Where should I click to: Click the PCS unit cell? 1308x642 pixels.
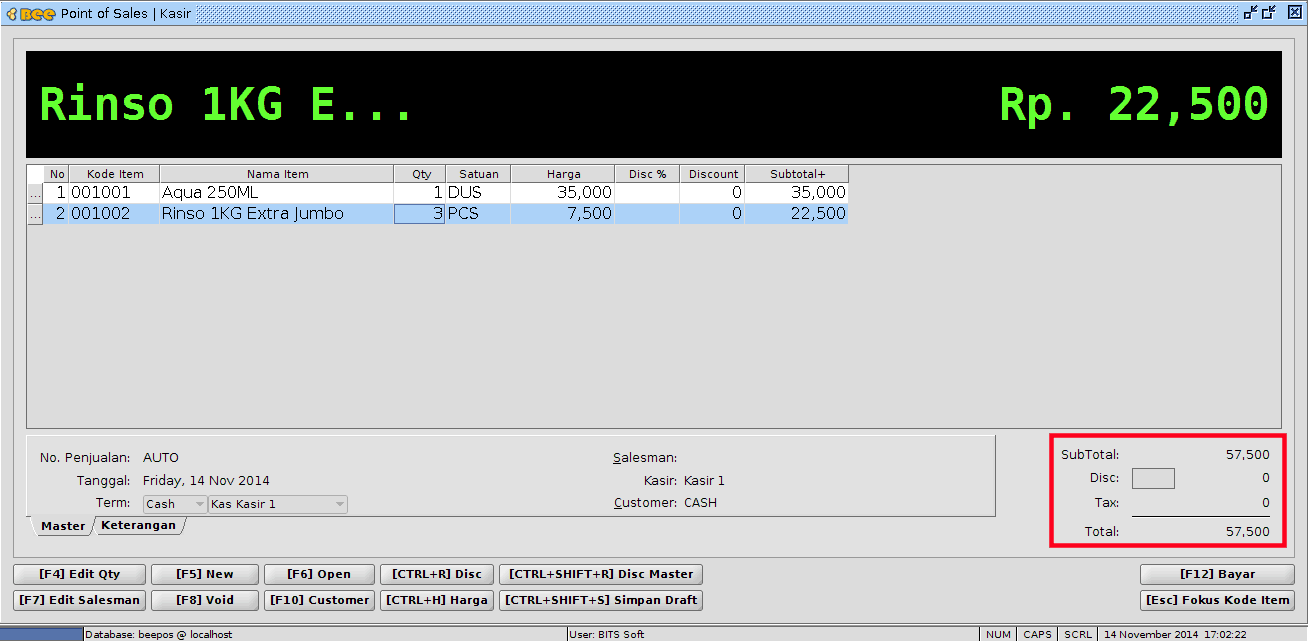coord(478,214)
